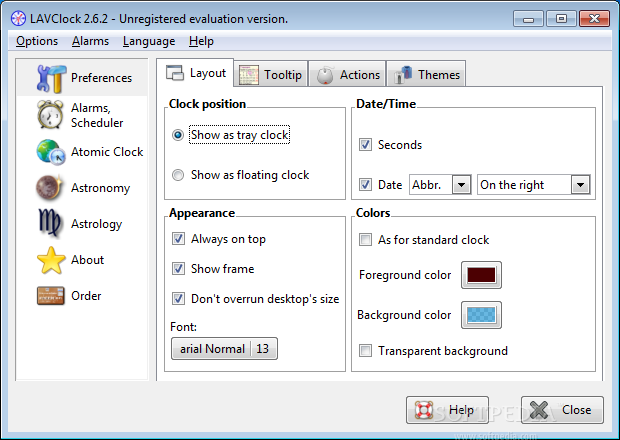
Task: Click the Order credit card icon
Action: [x=51, y=295]
